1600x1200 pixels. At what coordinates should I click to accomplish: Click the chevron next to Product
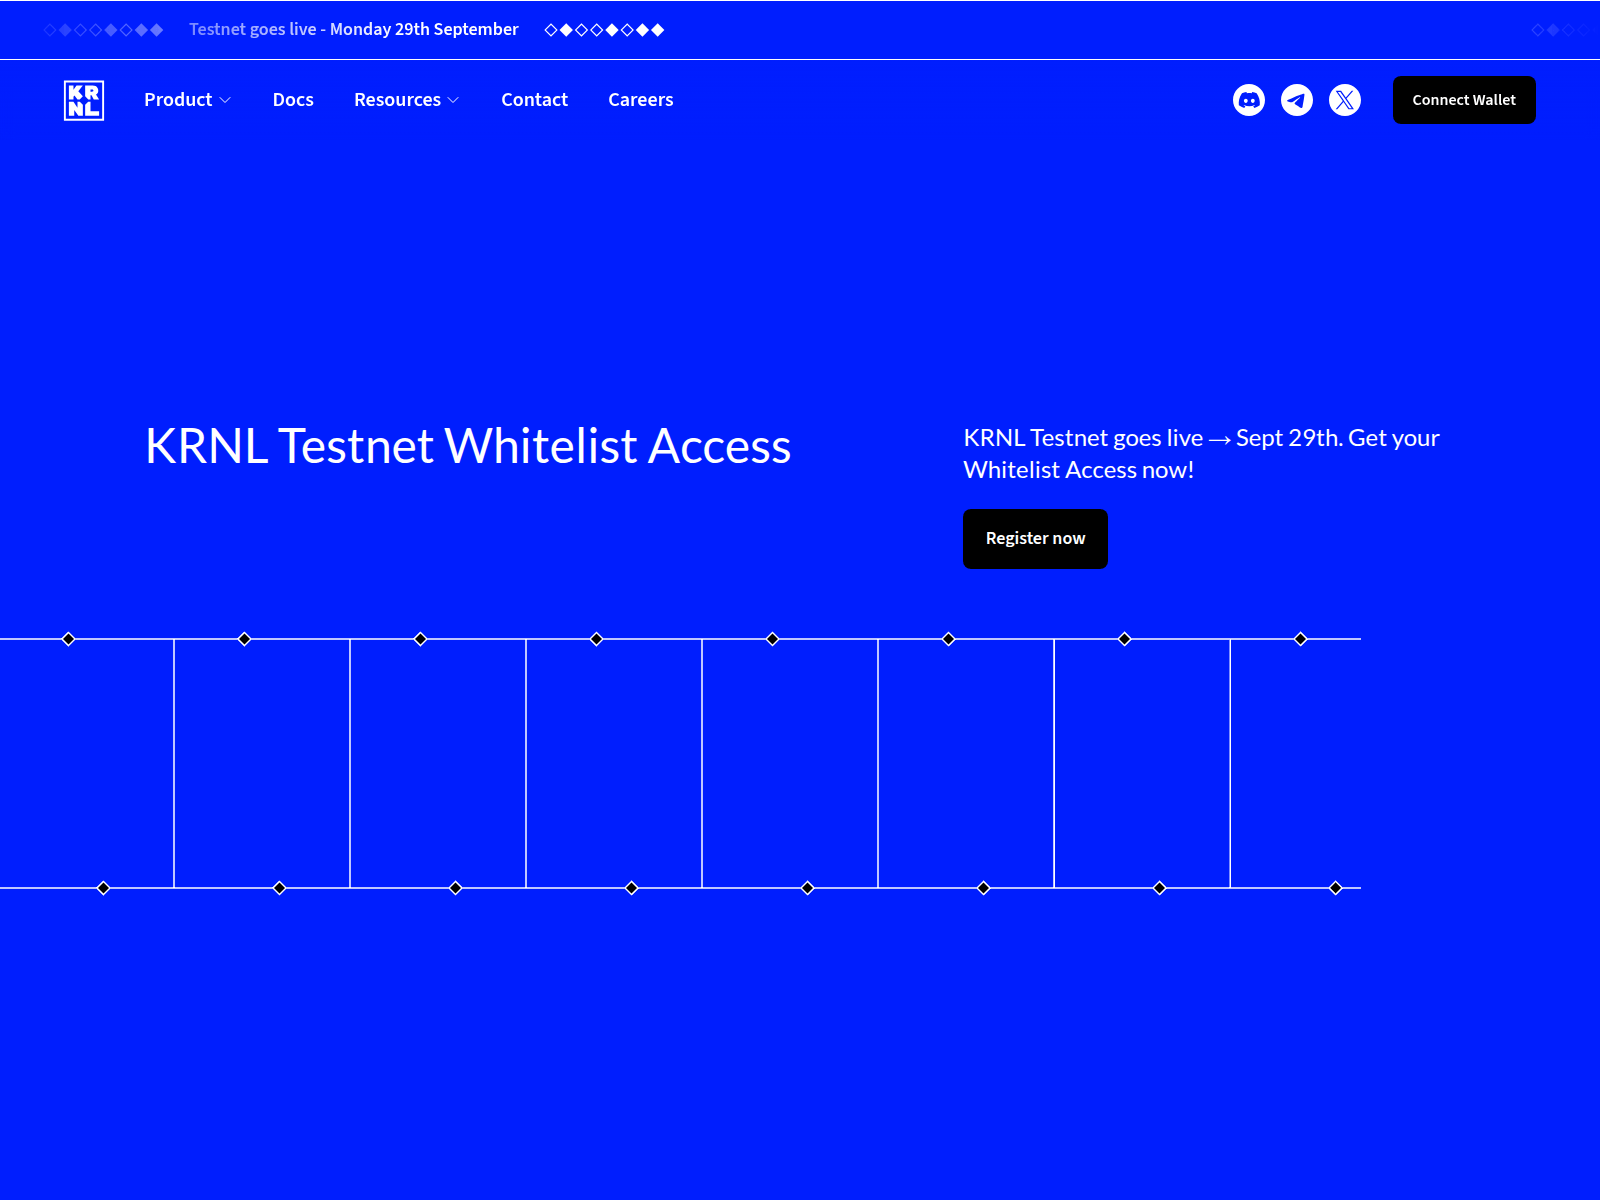pyautogui.click(x=227, y=100)
